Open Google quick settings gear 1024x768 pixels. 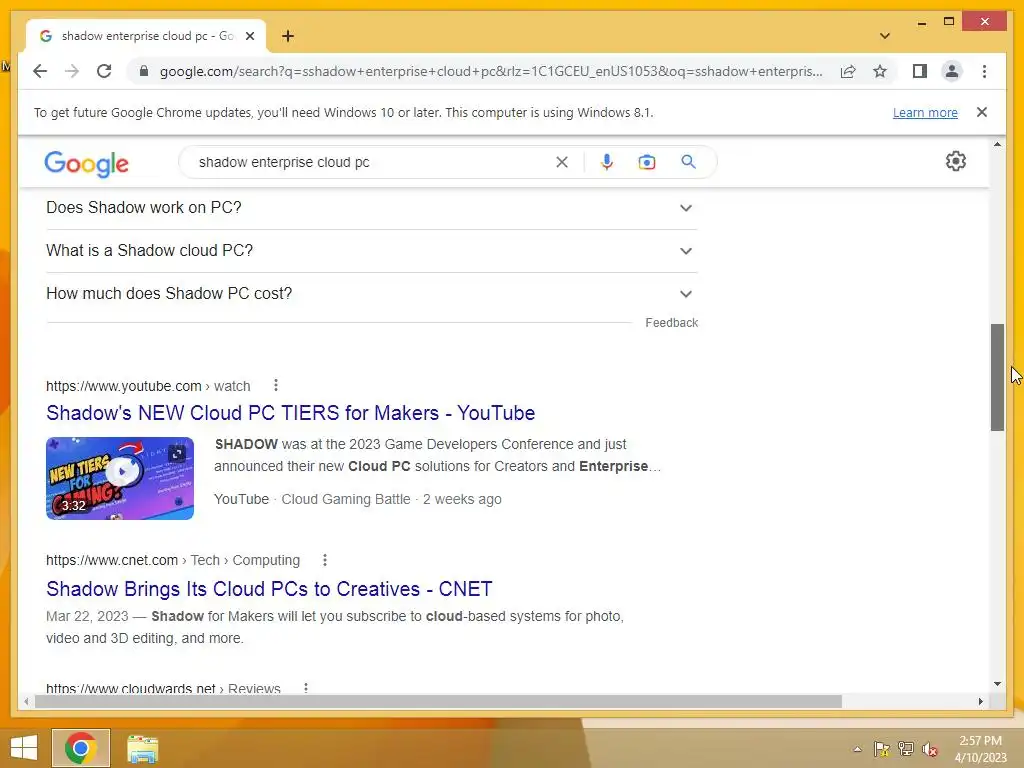click(955, 161)
